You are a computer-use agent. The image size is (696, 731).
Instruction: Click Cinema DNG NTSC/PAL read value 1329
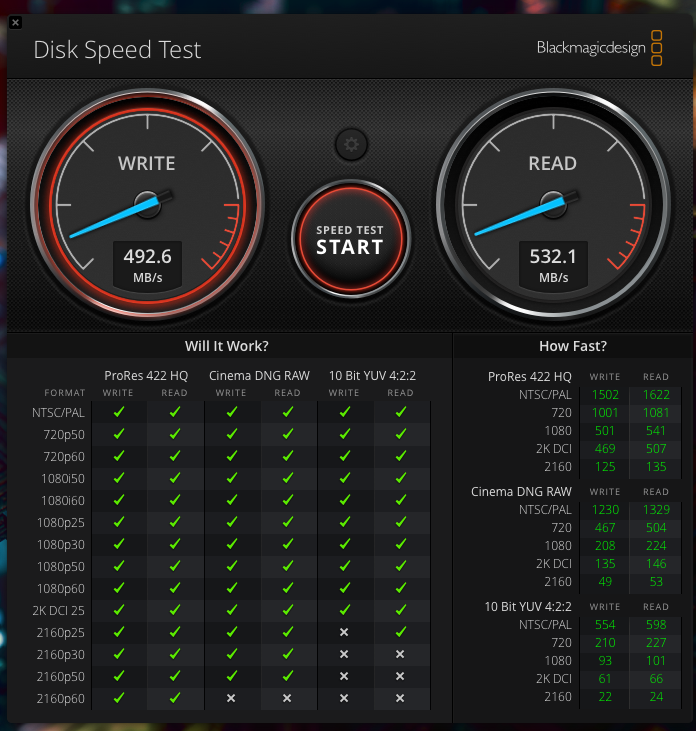[656, 510]
